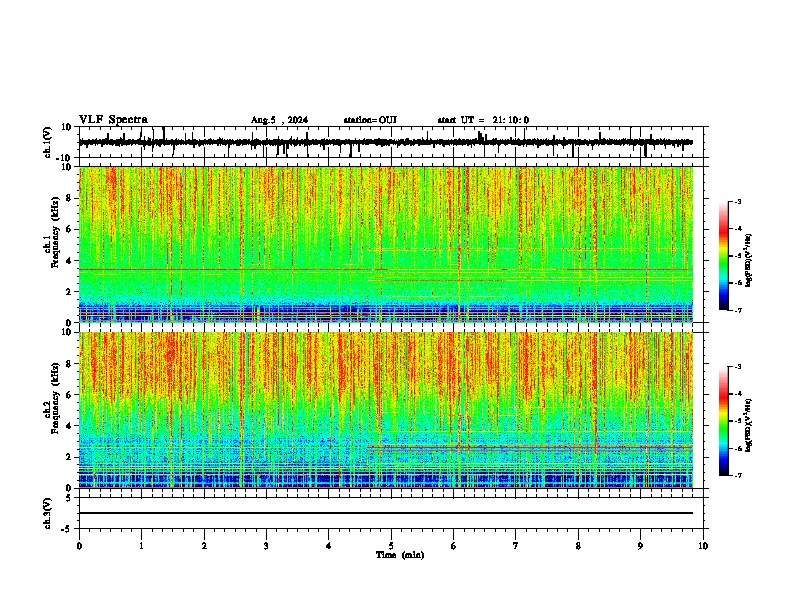Click the time-axis tick label "3"
792x612 pixels.
(266, 546)
